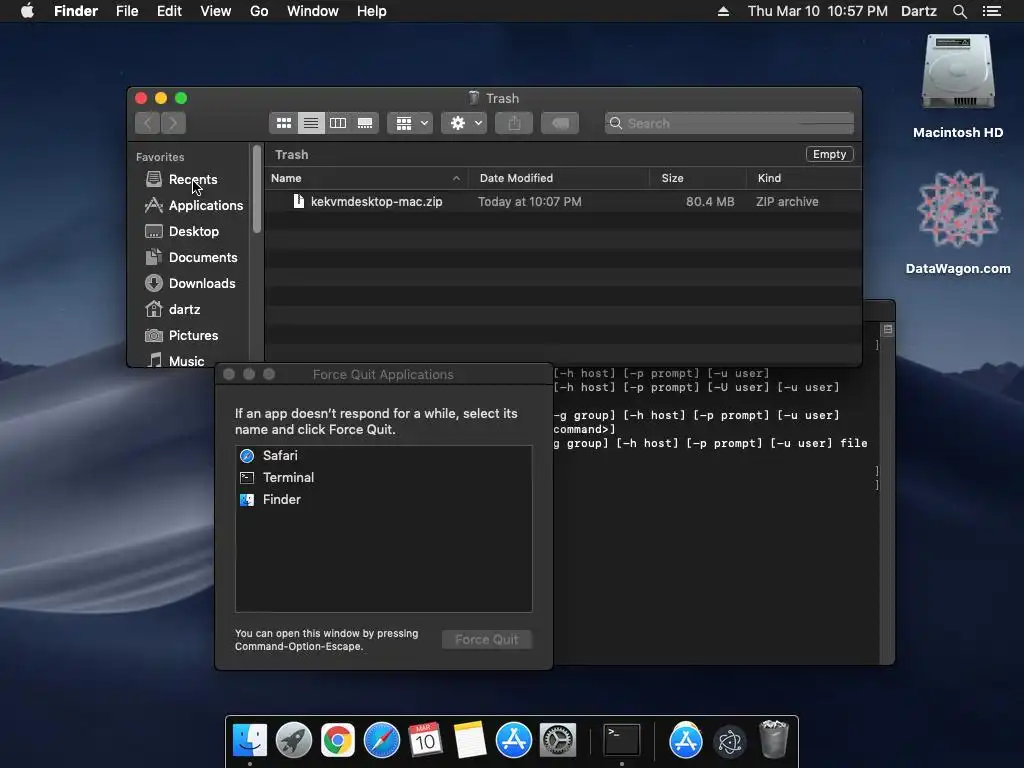The image size is (1024, 768).
Task: Open the File menu
Action: click(x=127, y=11)
